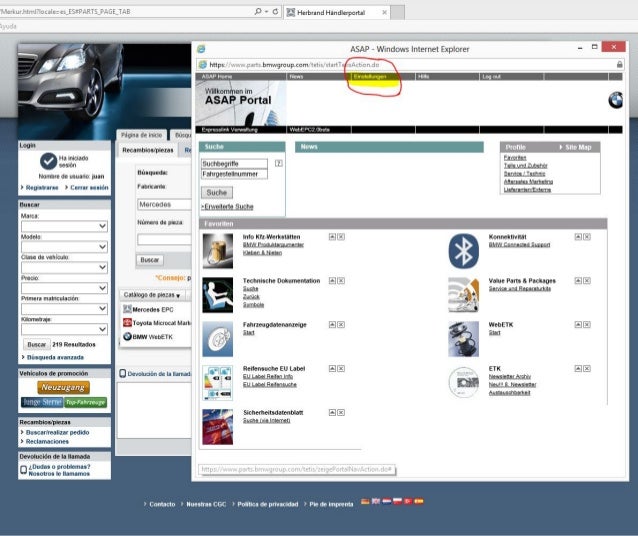Open EU Label Reifensuche link
This screenshot has width=638, height=536.
point(270,385)
